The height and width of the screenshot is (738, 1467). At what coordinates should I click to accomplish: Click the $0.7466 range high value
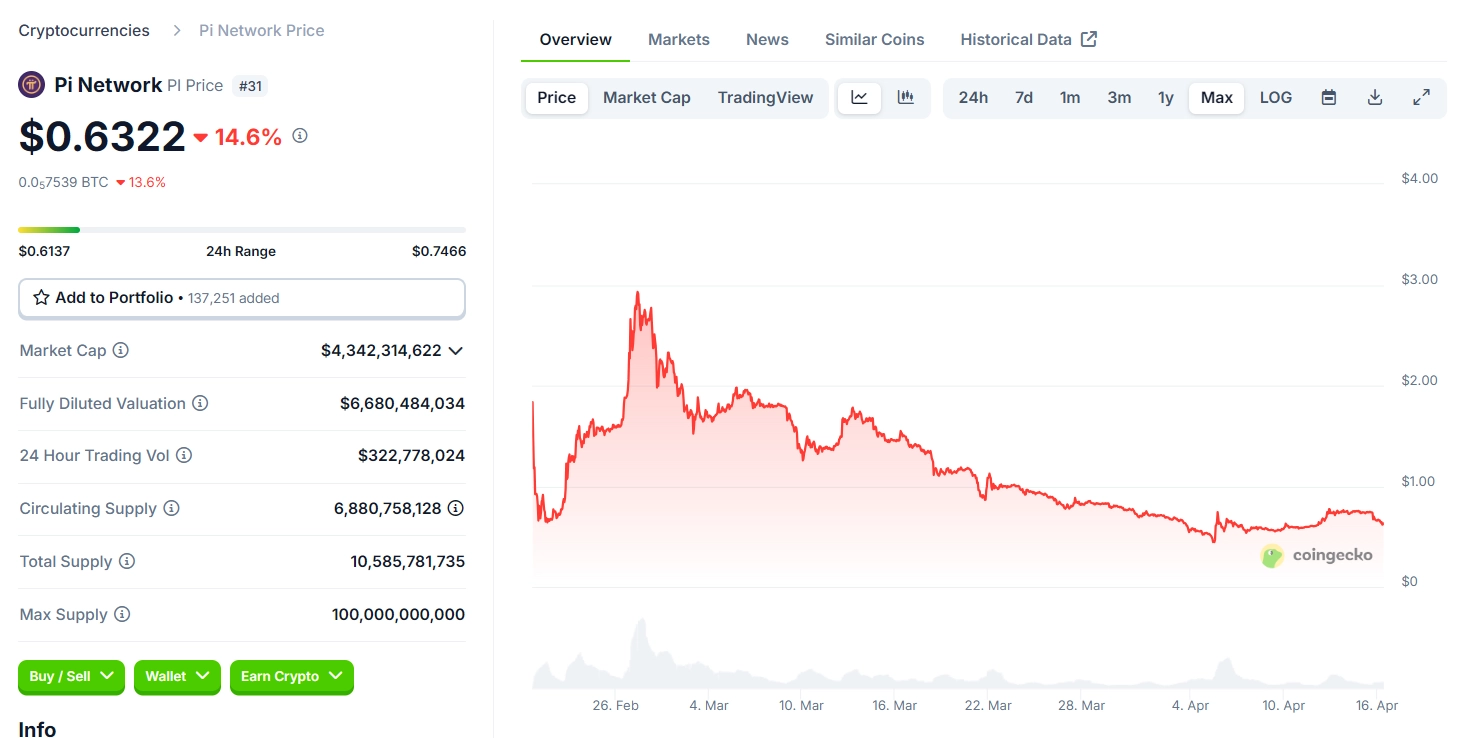pyautogui.click(x=439, y=251)
